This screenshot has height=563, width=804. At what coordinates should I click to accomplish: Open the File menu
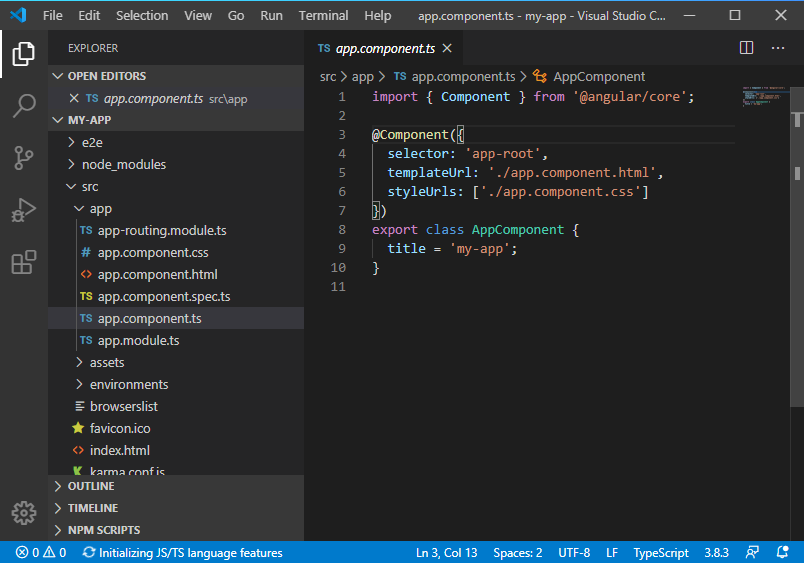click(x=52, y=15)
